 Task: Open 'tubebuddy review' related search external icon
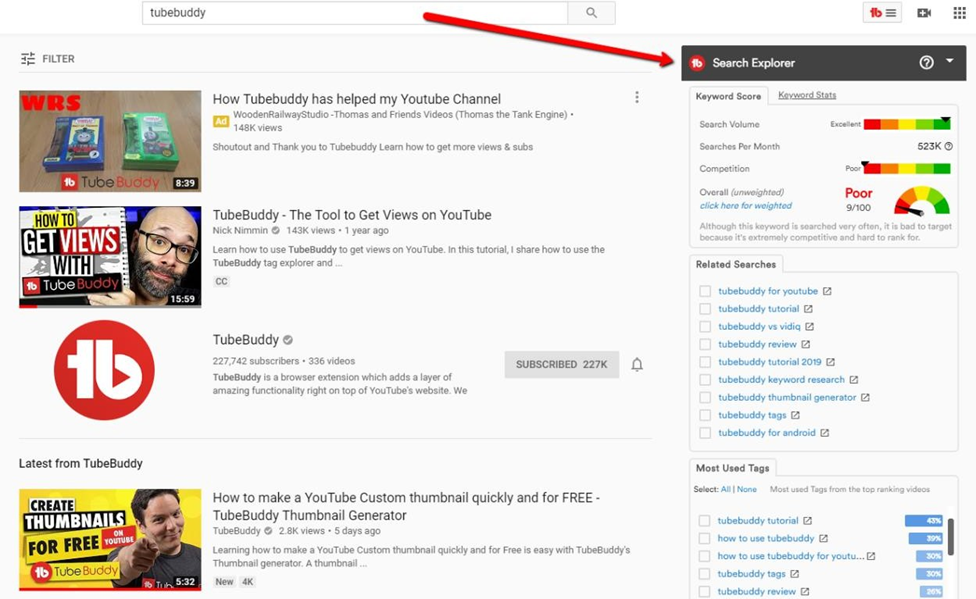coord(805,344)
